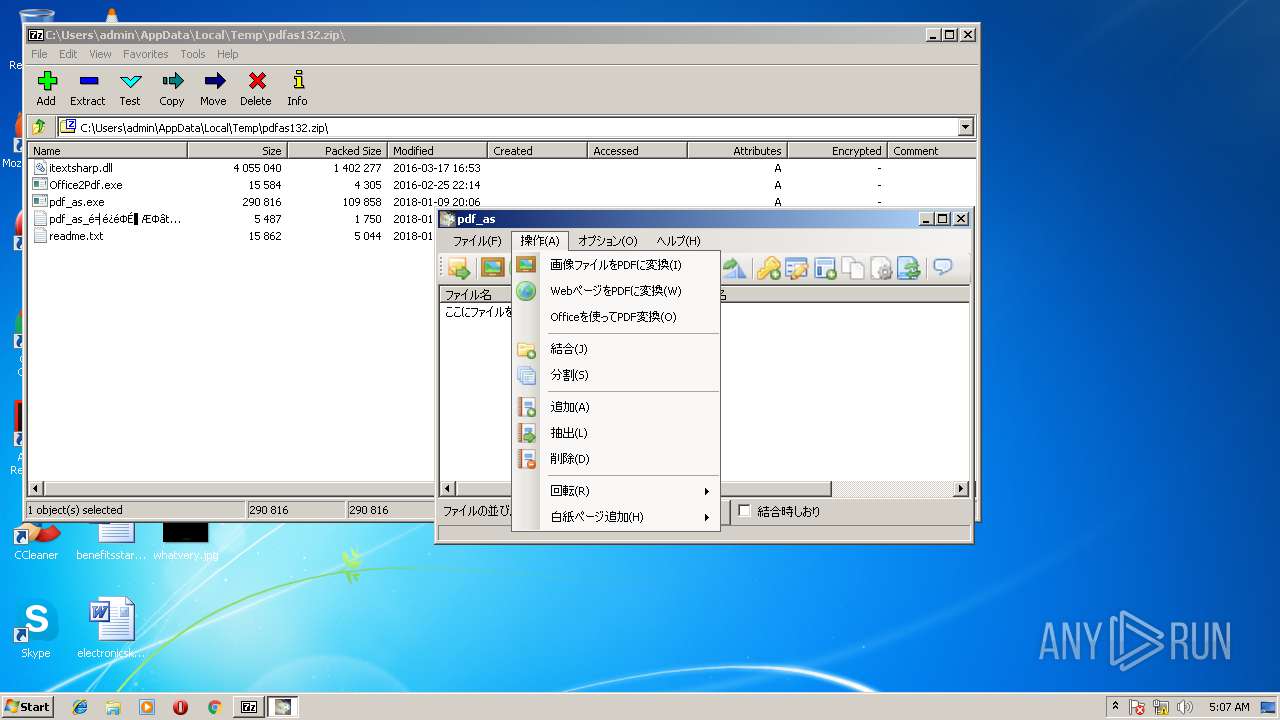Select readme.txt in the archive list
Image resolution: width=1280 pixels, height=720 pixels.
click(x=76, y=236)
